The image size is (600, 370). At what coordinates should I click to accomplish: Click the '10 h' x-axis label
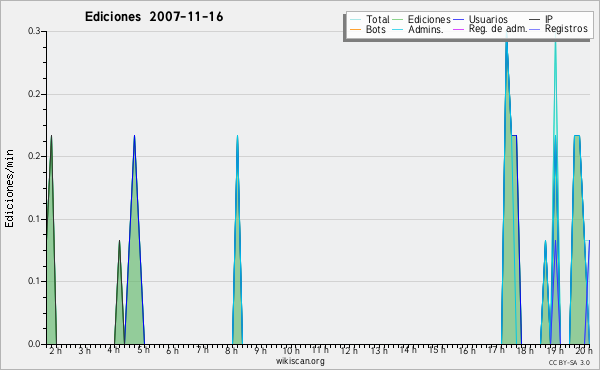[x=291, y=350]
